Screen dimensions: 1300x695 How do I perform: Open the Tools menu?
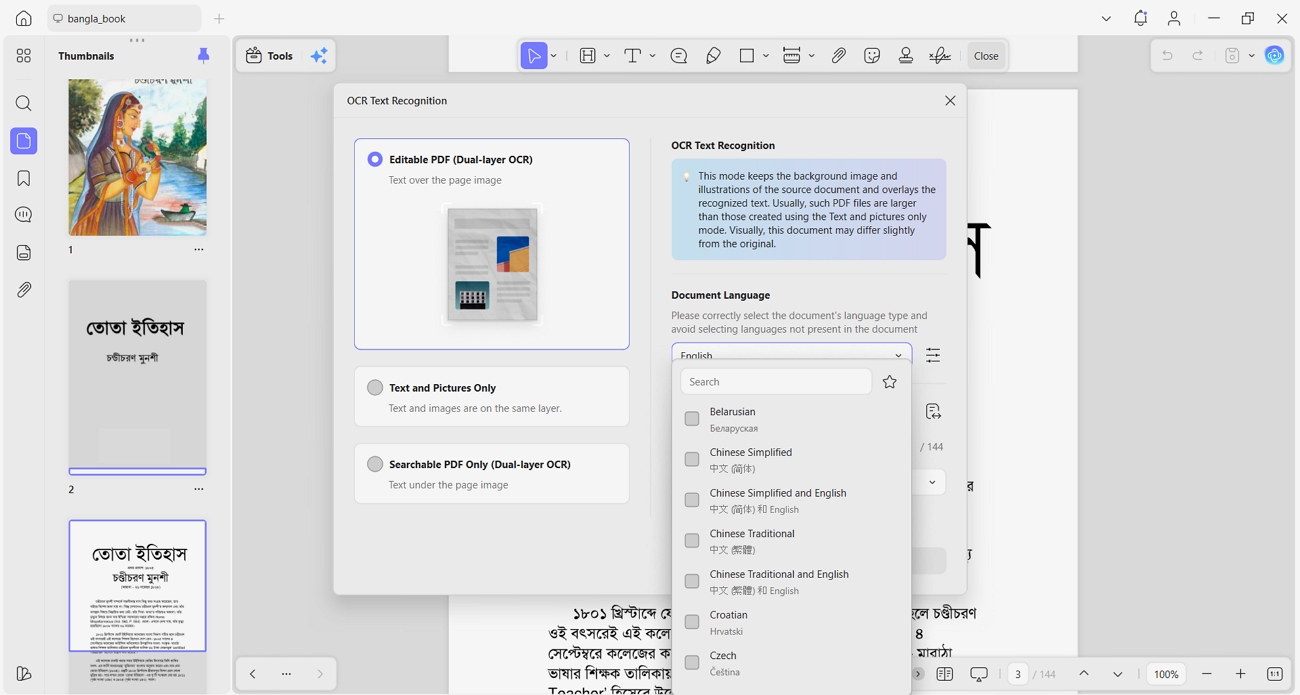tap(269, 56)
